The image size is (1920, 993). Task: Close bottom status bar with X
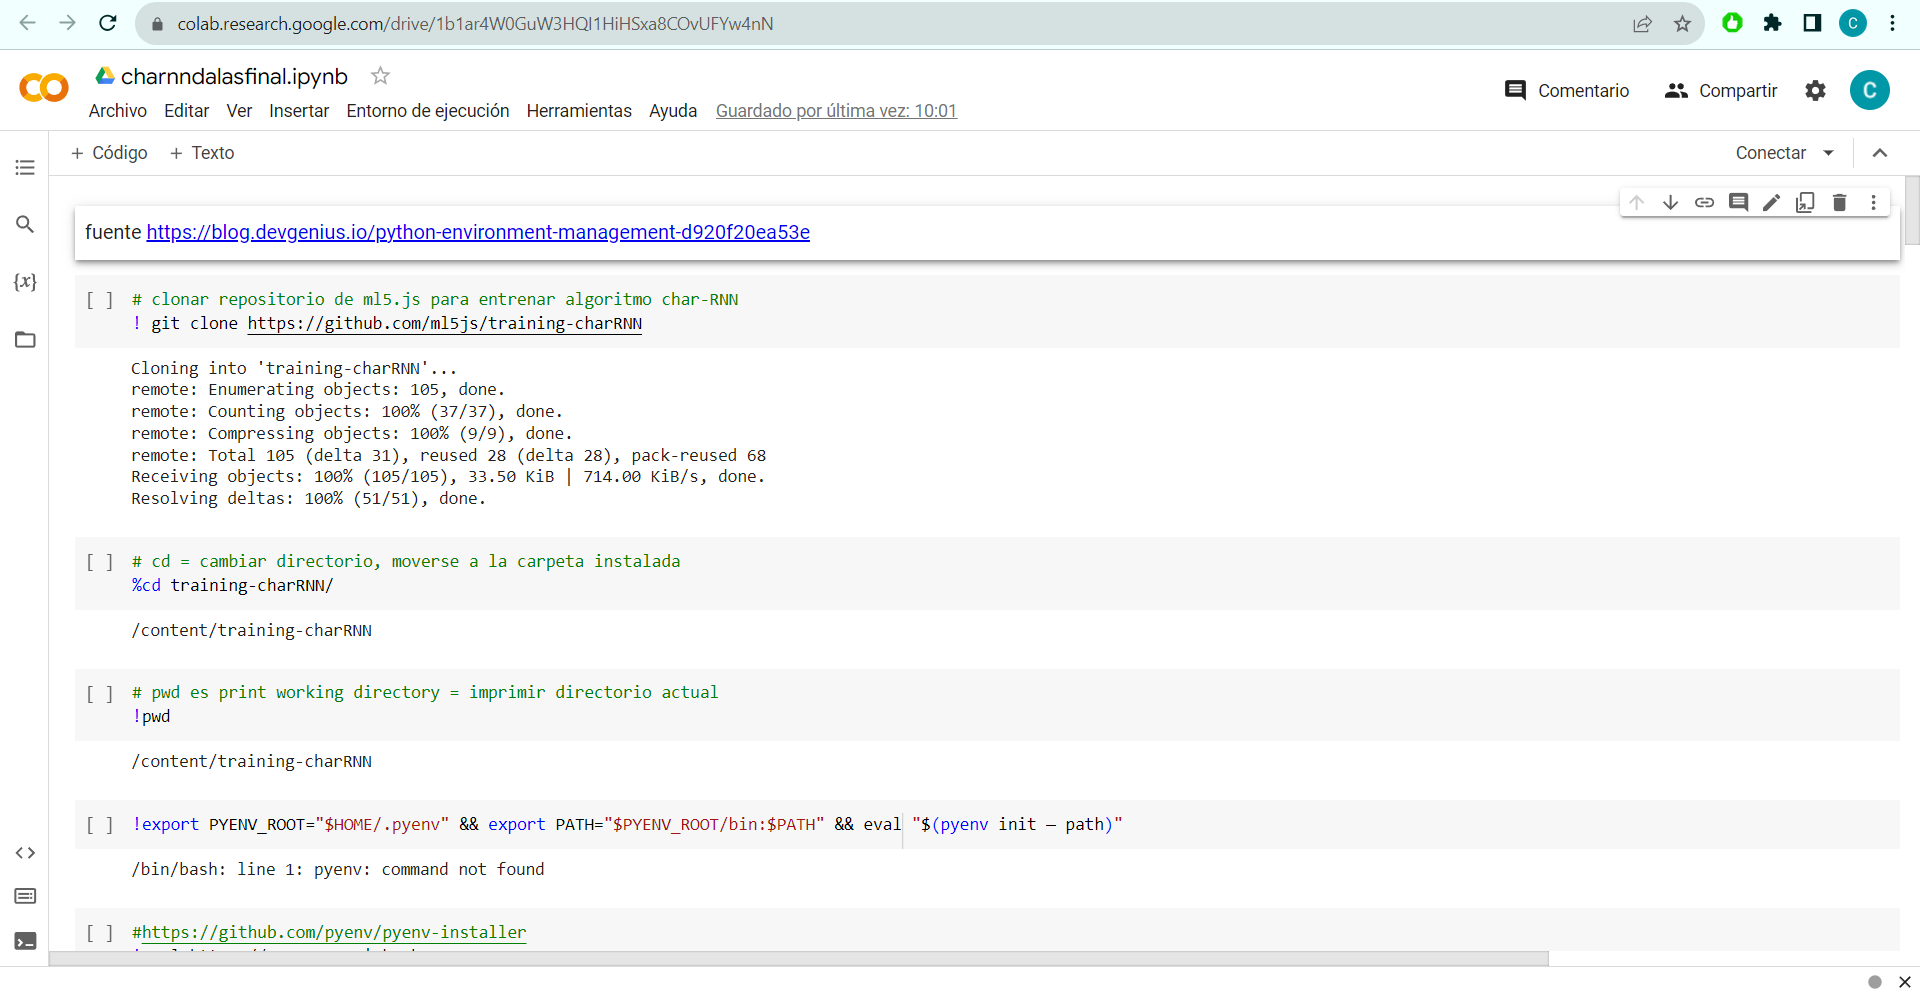(1905, 982)
